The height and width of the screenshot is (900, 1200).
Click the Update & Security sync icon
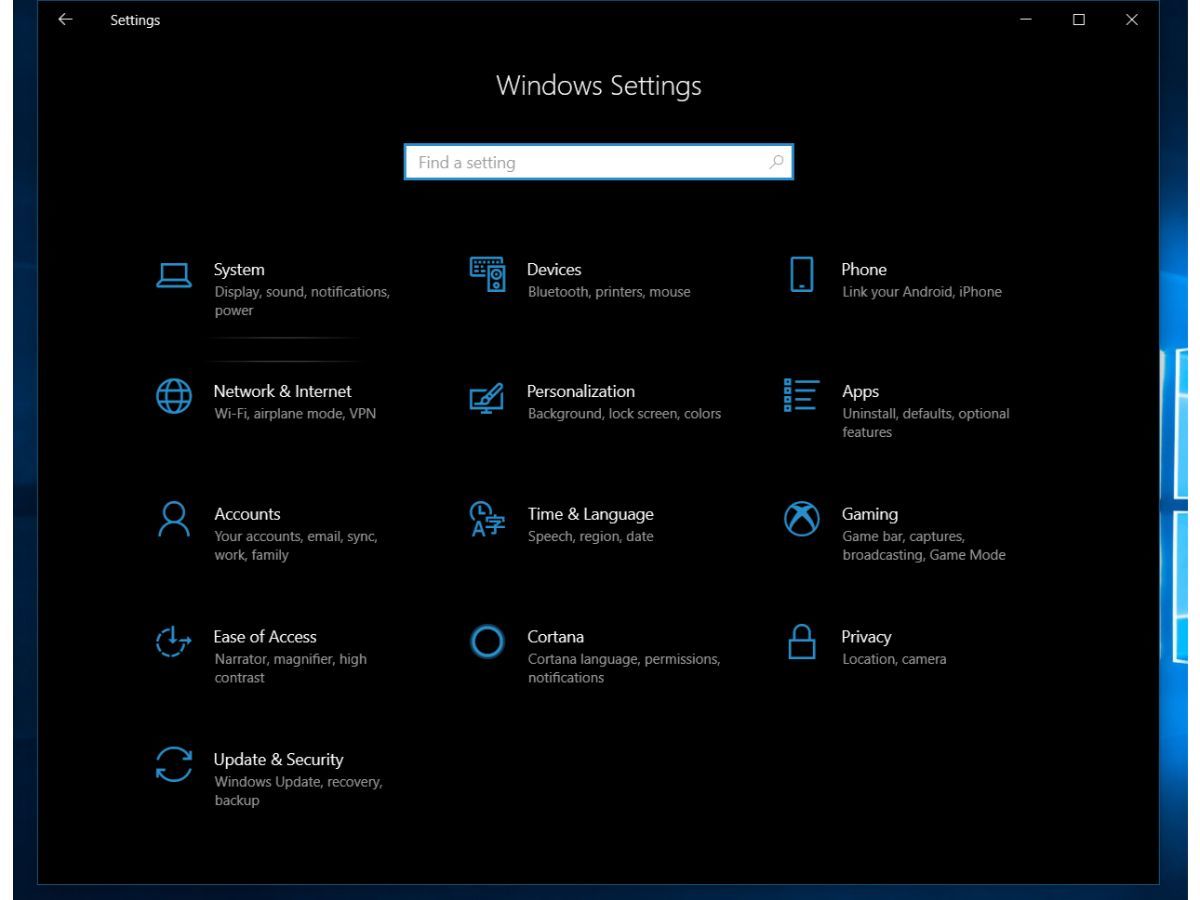173,764
